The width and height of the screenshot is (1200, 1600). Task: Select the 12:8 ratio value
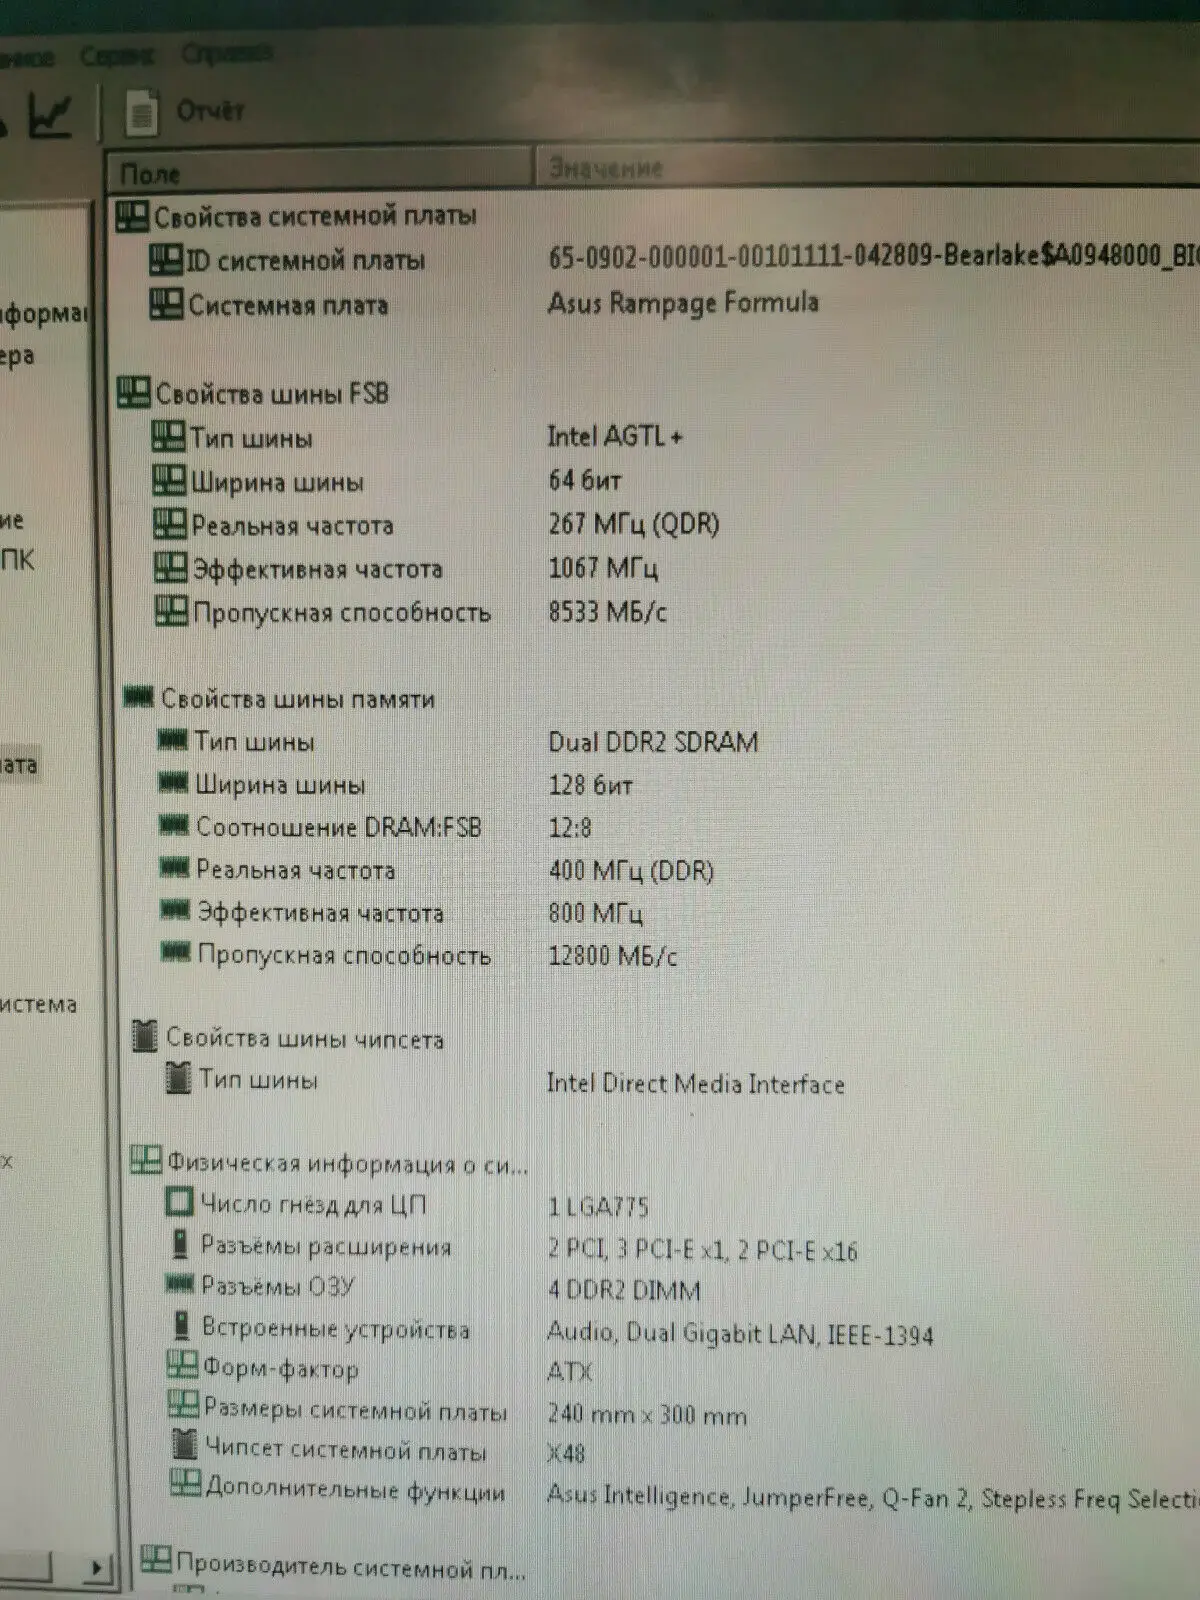point(570,828)
